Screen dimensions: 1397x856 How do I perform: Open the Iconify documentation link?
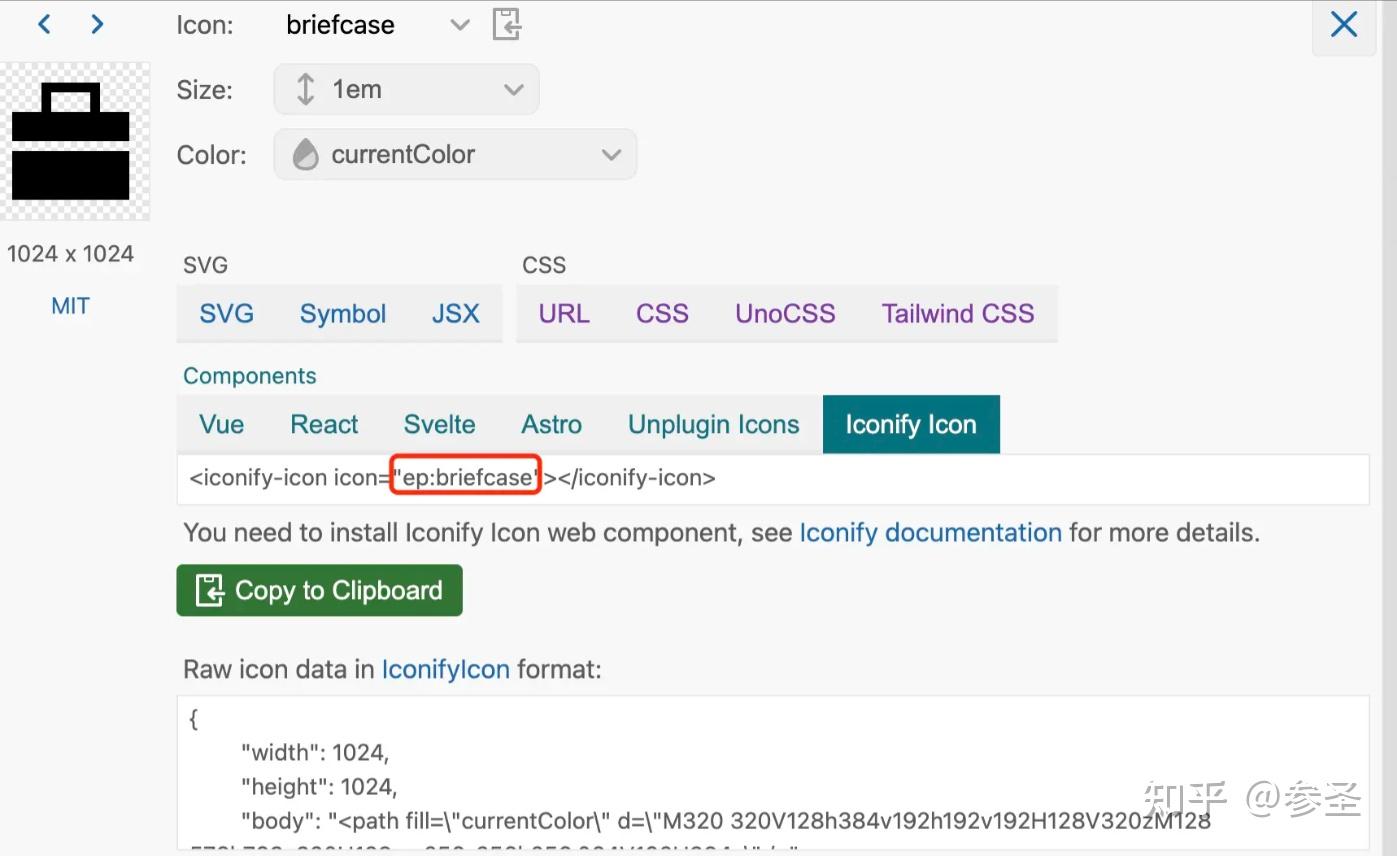tap(930, 533)
